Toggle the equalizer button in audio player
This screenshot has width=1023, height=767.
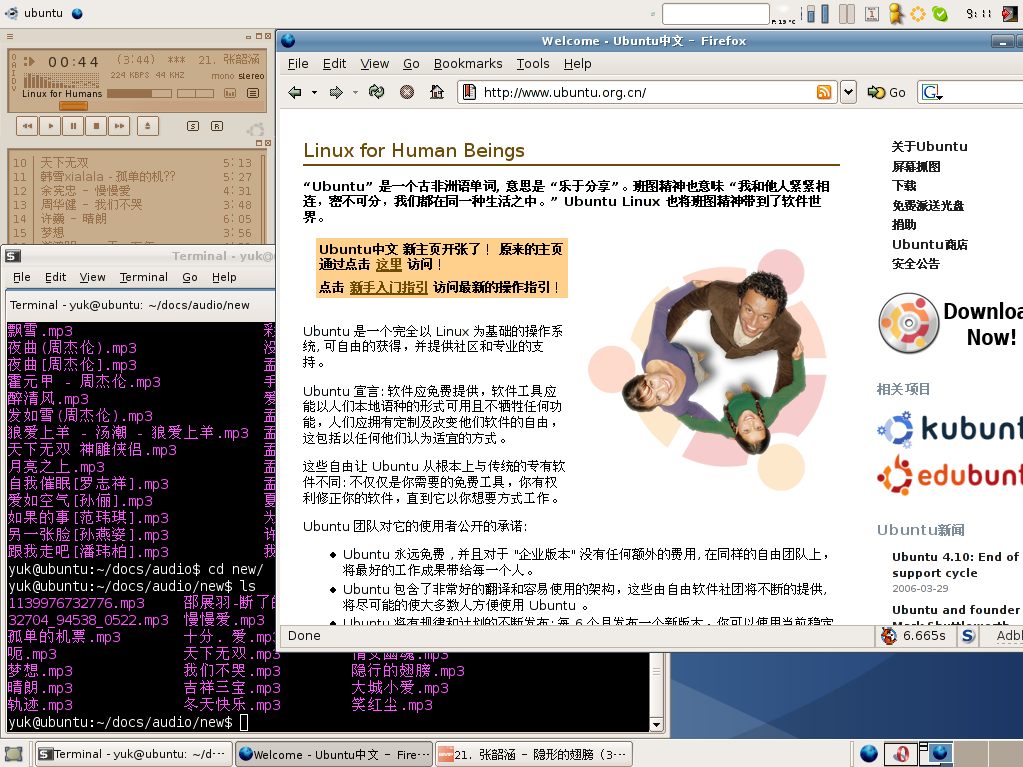[x=230, y=93]
